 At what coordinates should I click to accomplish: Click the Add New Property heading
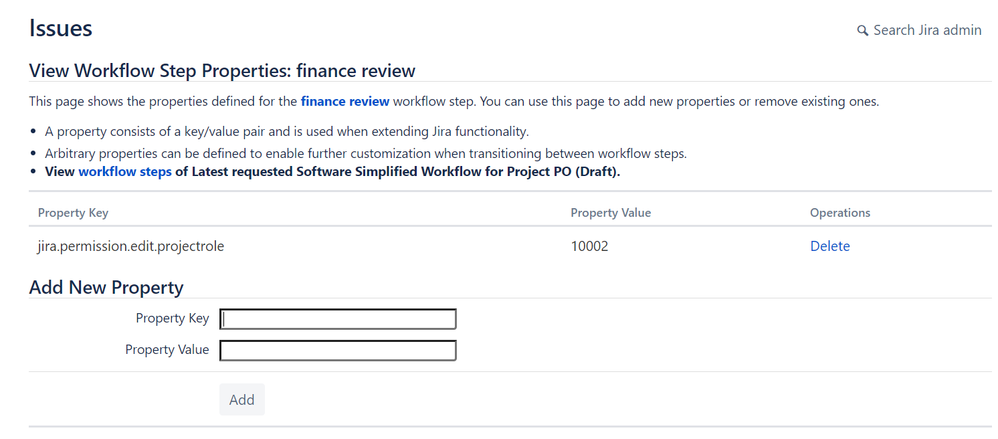pyautogui.click(x=106, y=288)
